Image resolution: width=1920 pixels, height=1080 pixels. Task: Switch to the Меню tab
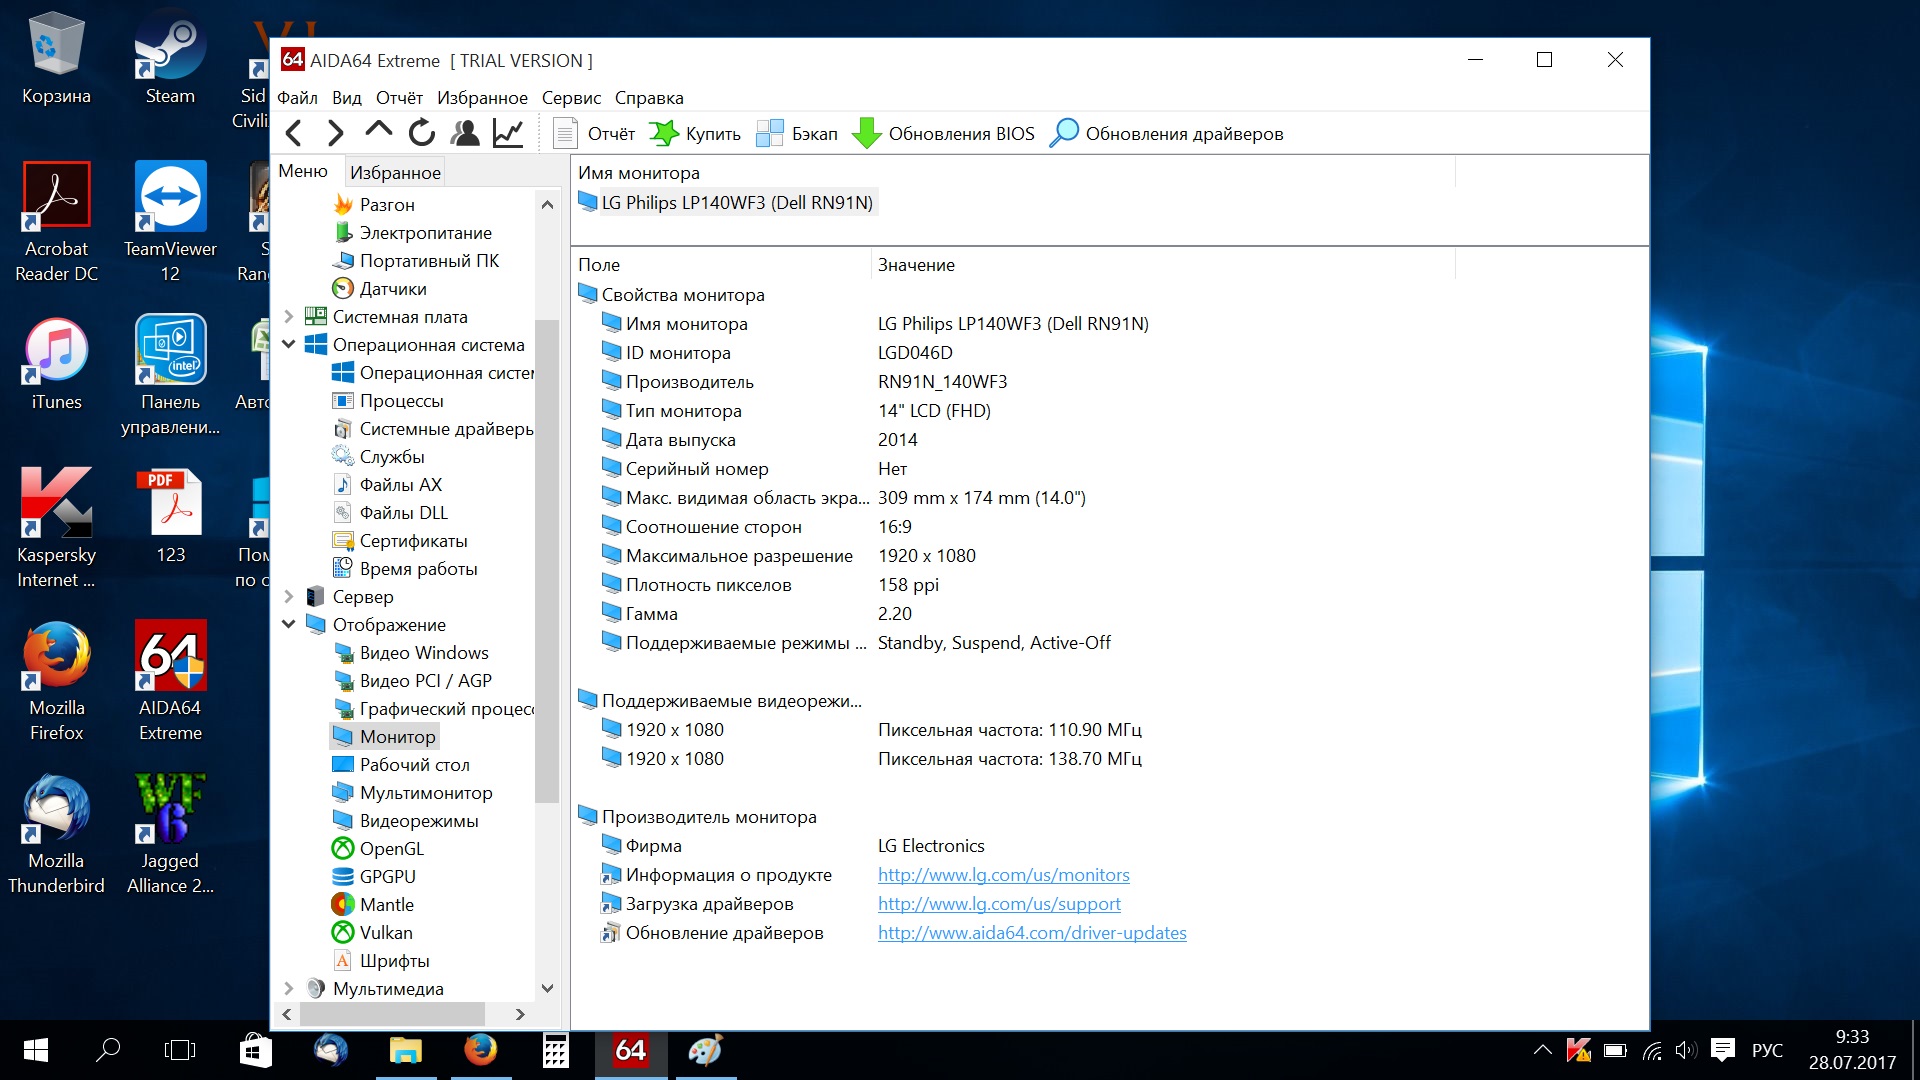(x=303, y=171)
